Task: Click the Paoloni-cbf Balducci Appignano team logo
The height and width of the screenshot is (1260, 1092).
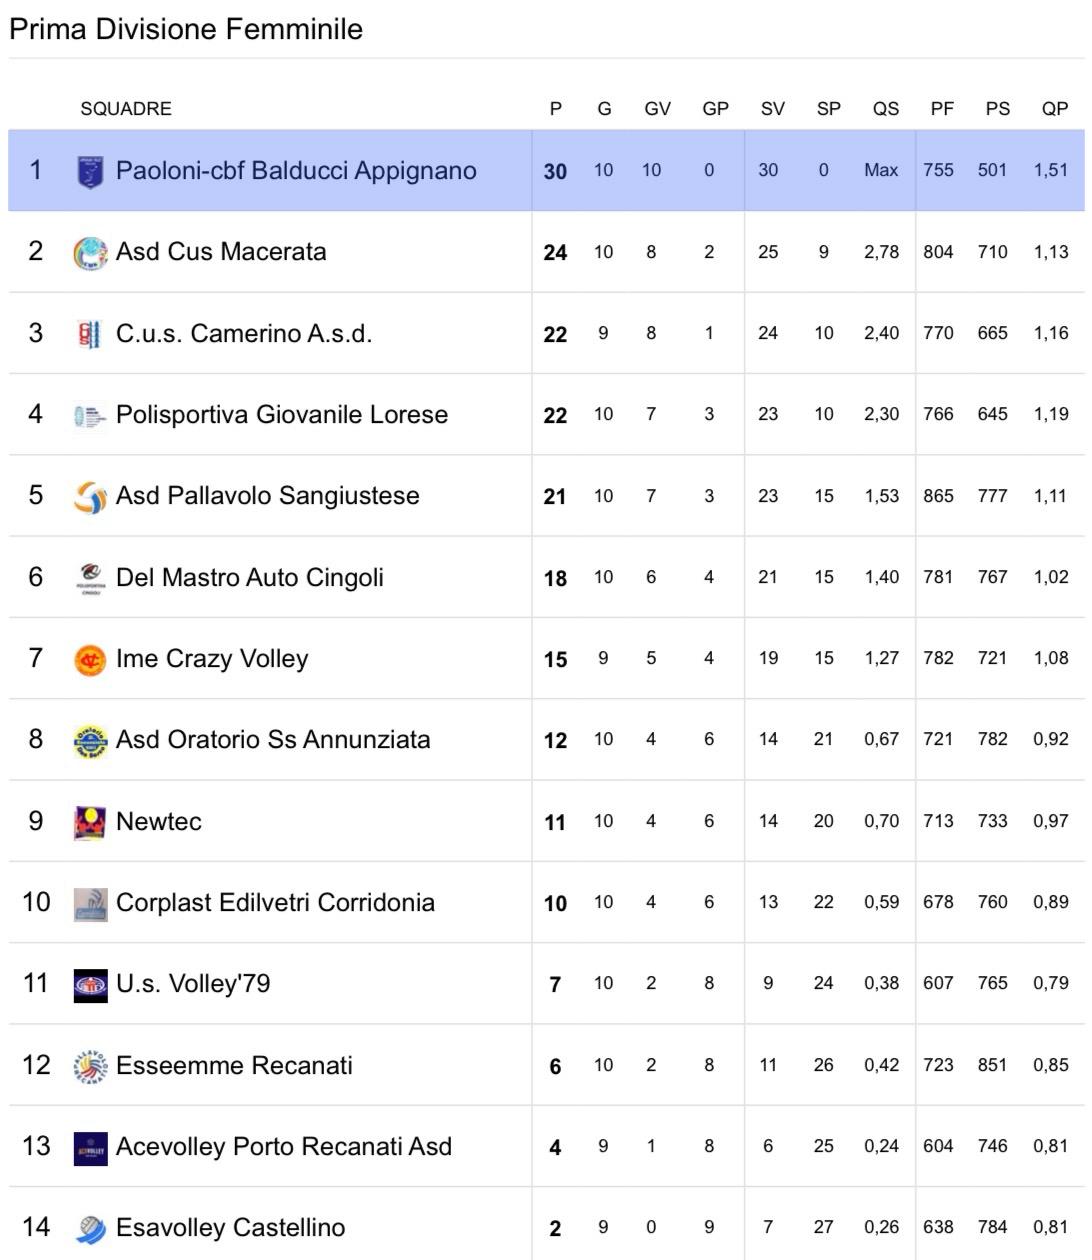Action: click(x=90, y=172)
